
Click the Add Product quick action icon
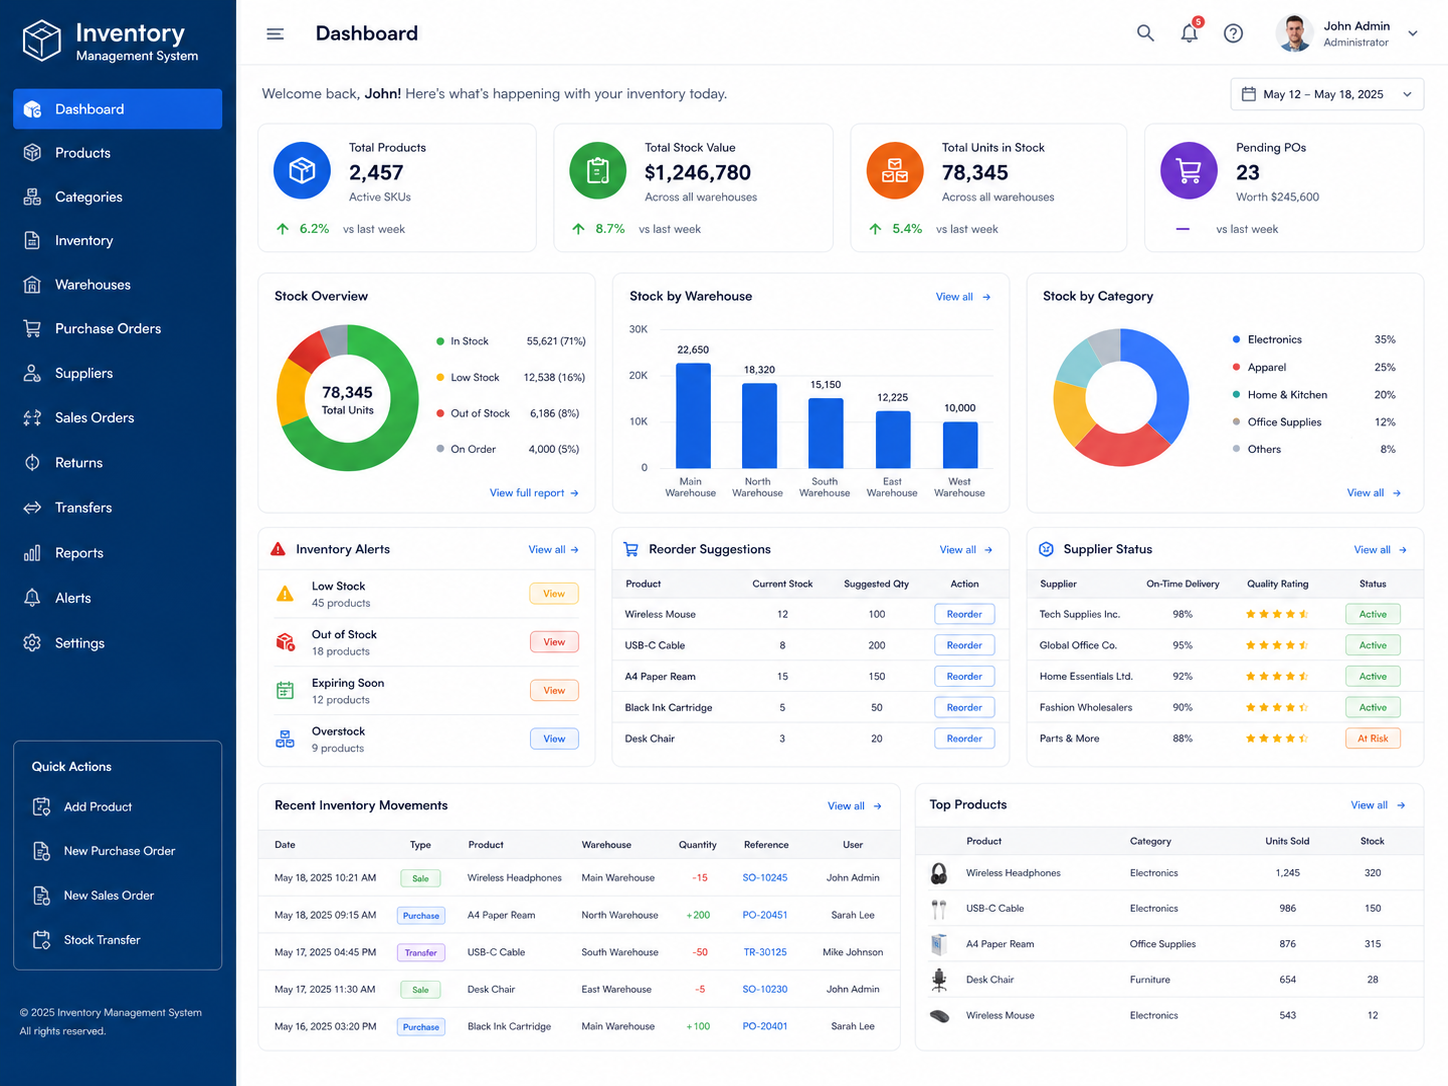[42, 807]
